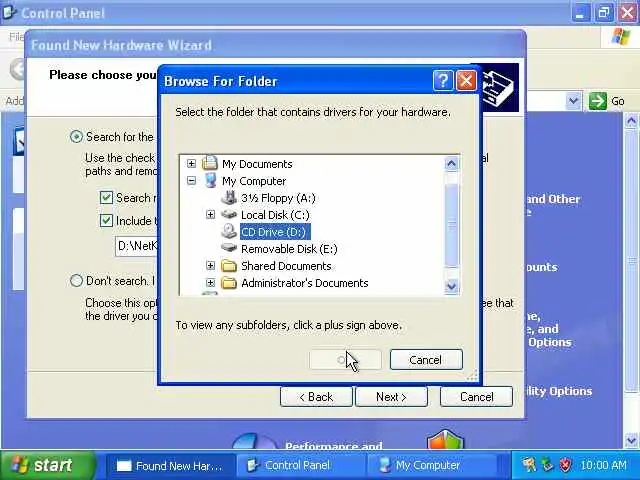The width and height of the screenshot is (640, 480).
Task: Select Local Disk (C:) entry
Action: [x=275, y=215]
